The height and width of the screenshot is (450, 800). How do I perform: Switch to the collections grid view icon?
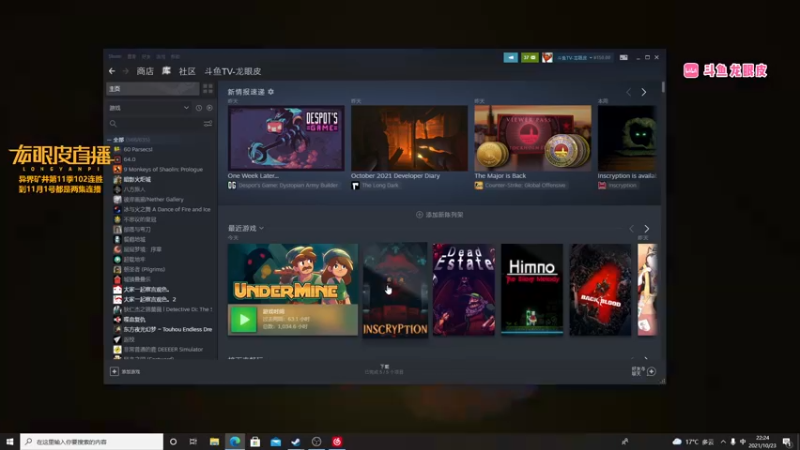click(208, 89)
